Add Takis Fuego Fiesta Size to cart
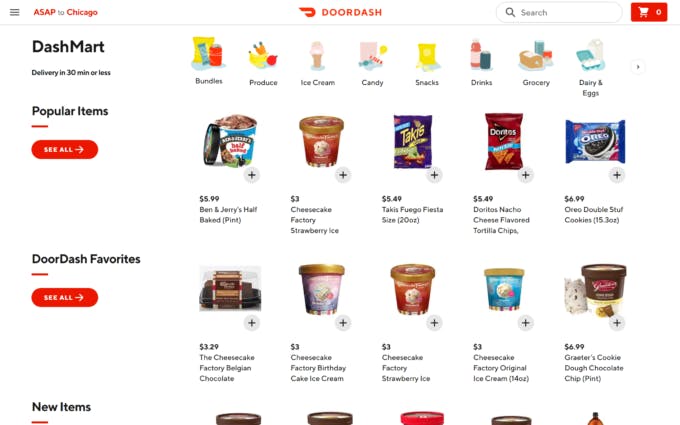Image resolution: width=680 pixels, height=425 pixels. click(434, 175)
